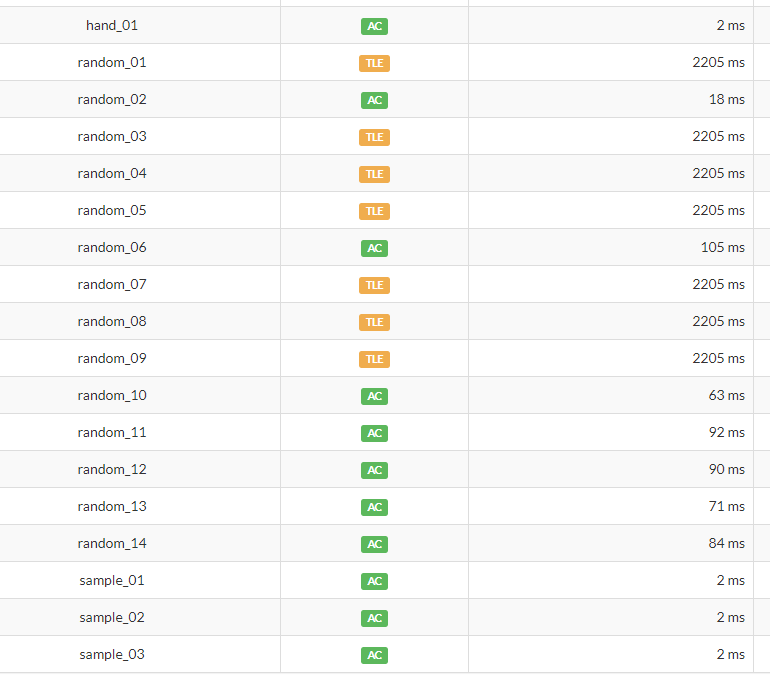Click the 2205 ms time for random_01
Viewport: 770px width, 685px height.
(718, 62)
